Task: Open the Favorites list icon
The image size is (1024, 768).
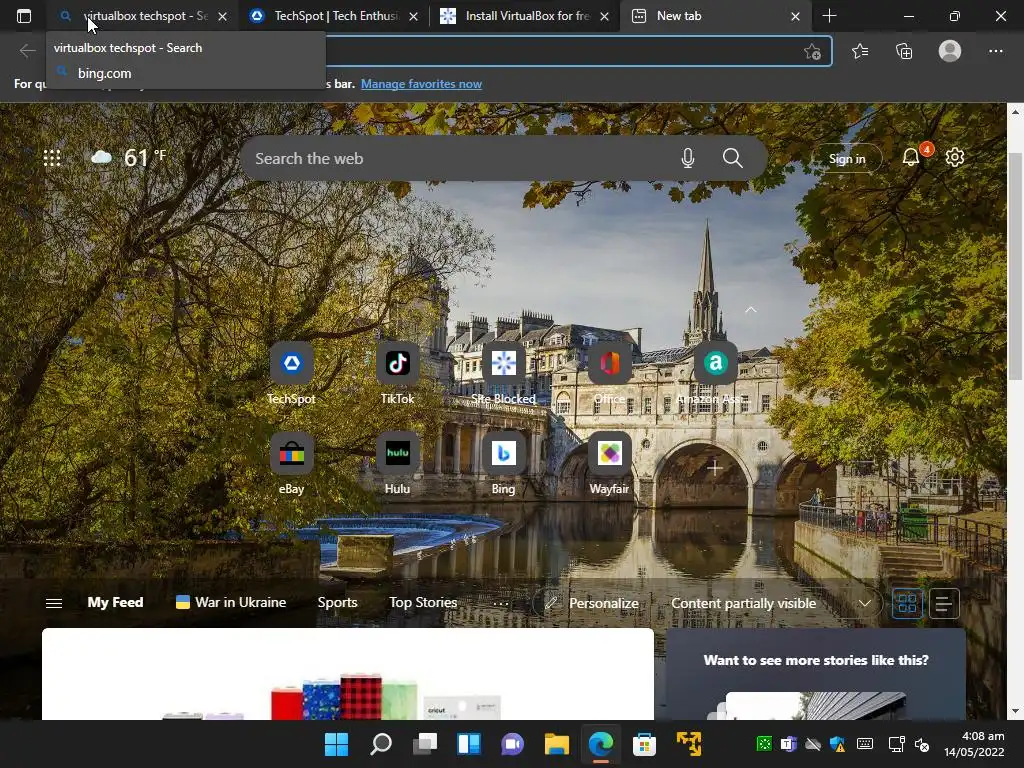Action: (x=860, y=51)
